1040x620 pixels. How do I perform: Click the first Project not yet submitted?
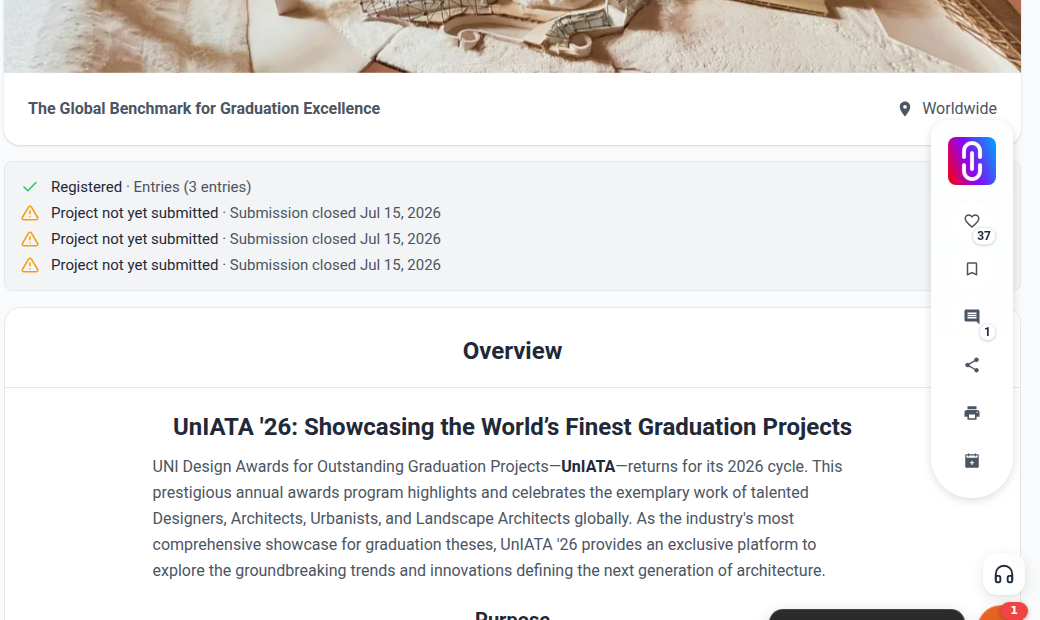(x=135, y=213)
